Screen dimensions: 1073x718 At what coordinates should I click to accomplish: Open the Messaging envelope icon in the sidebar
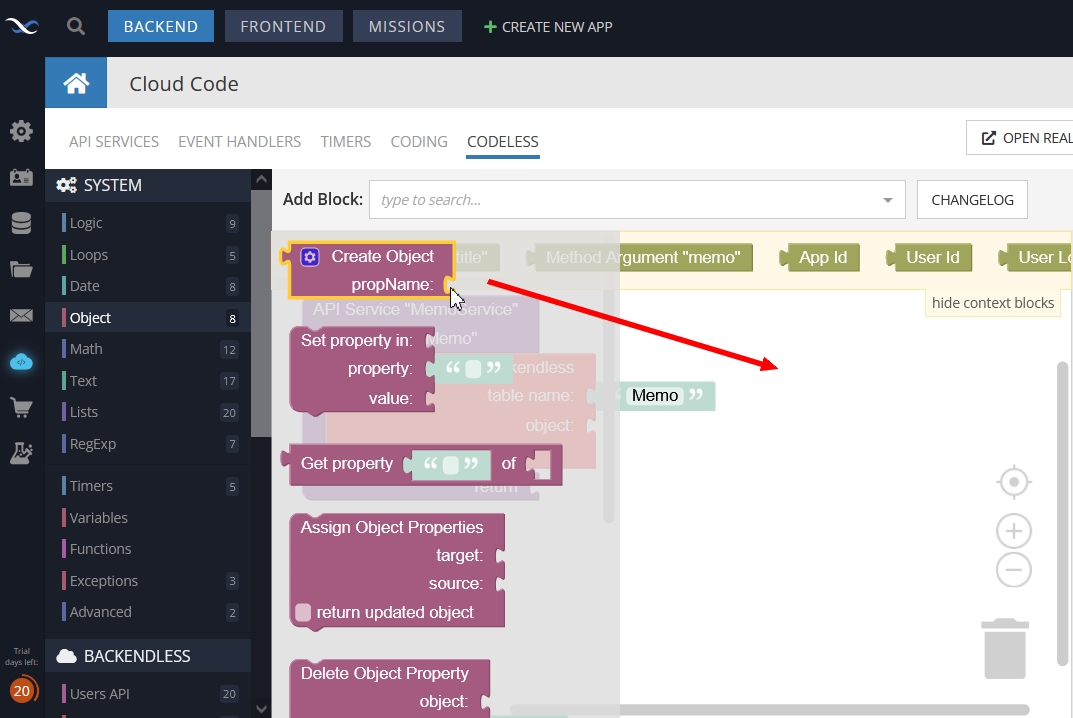21,316
